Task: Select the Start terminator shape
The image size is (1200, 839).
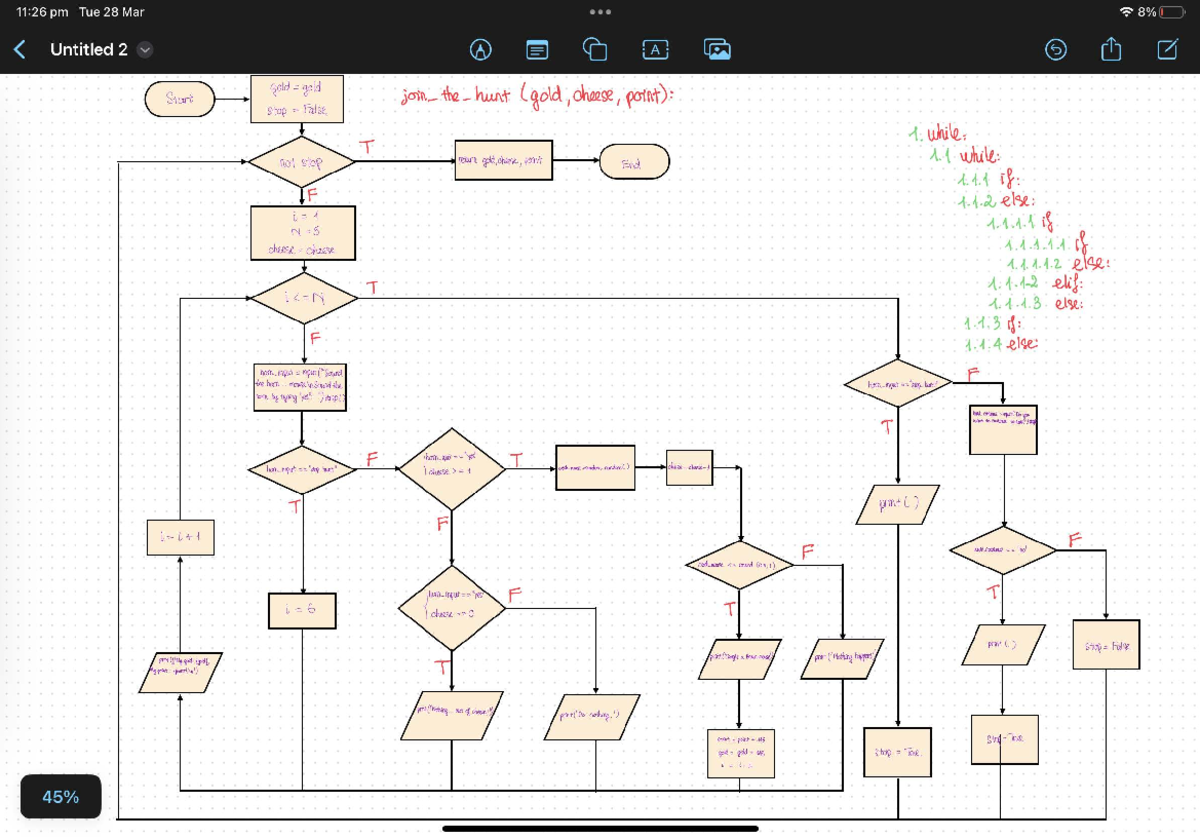Action: (x=179, y=99)
